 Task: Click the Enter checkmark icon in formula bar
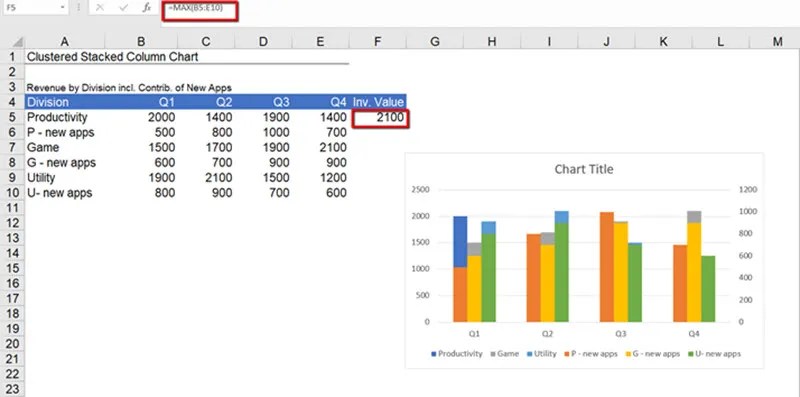(x=123, y=8)
